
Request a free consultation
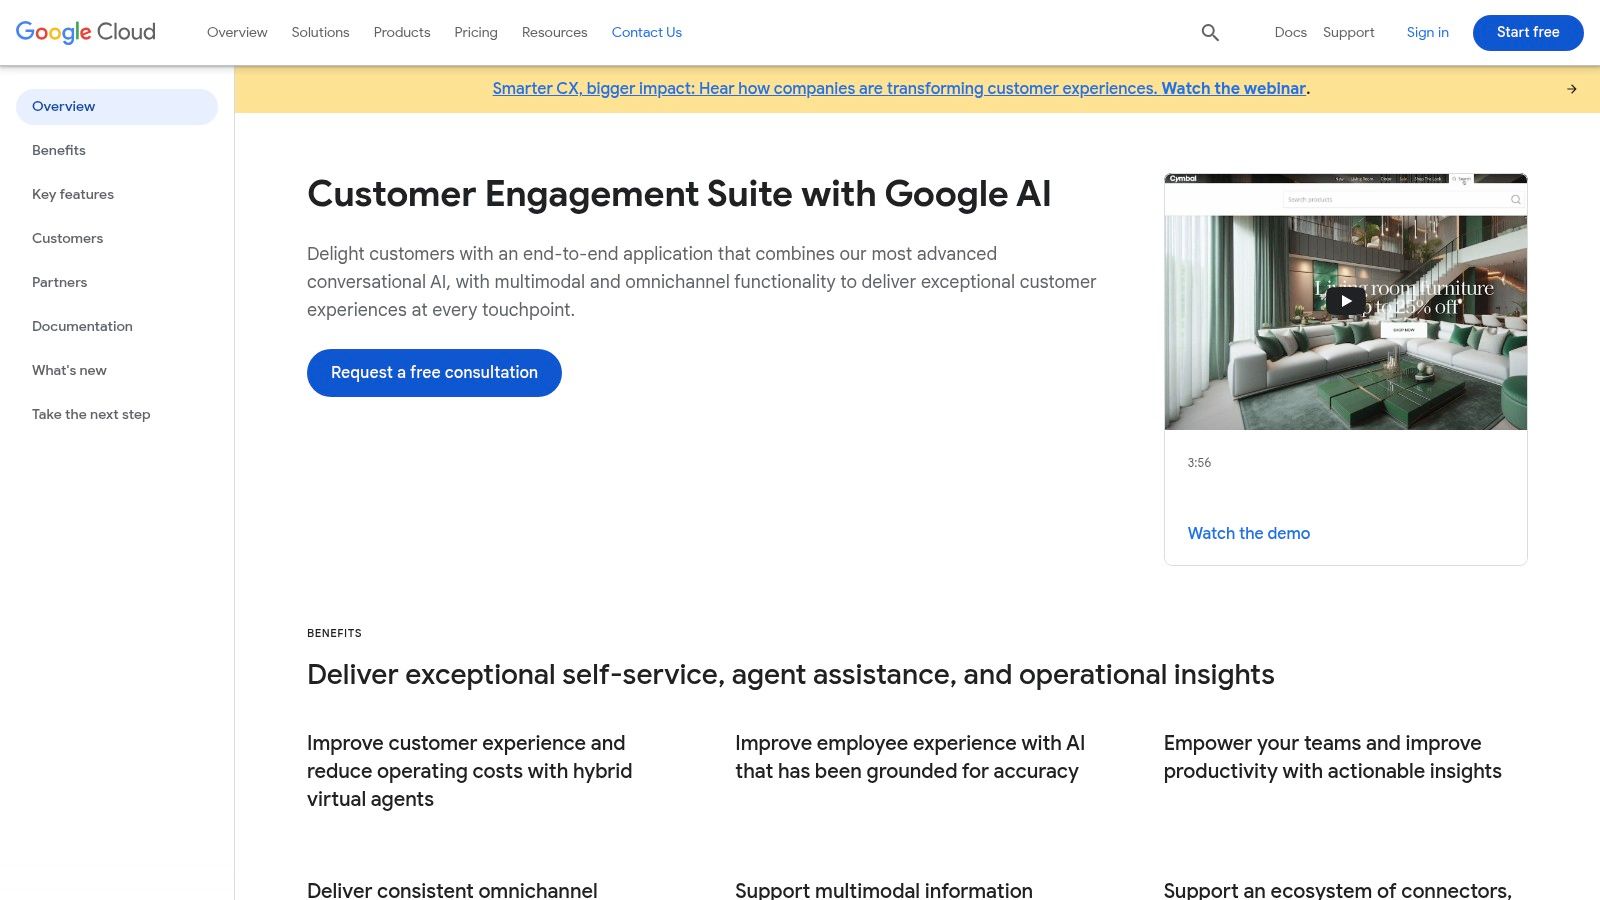(x=433, y=372)
